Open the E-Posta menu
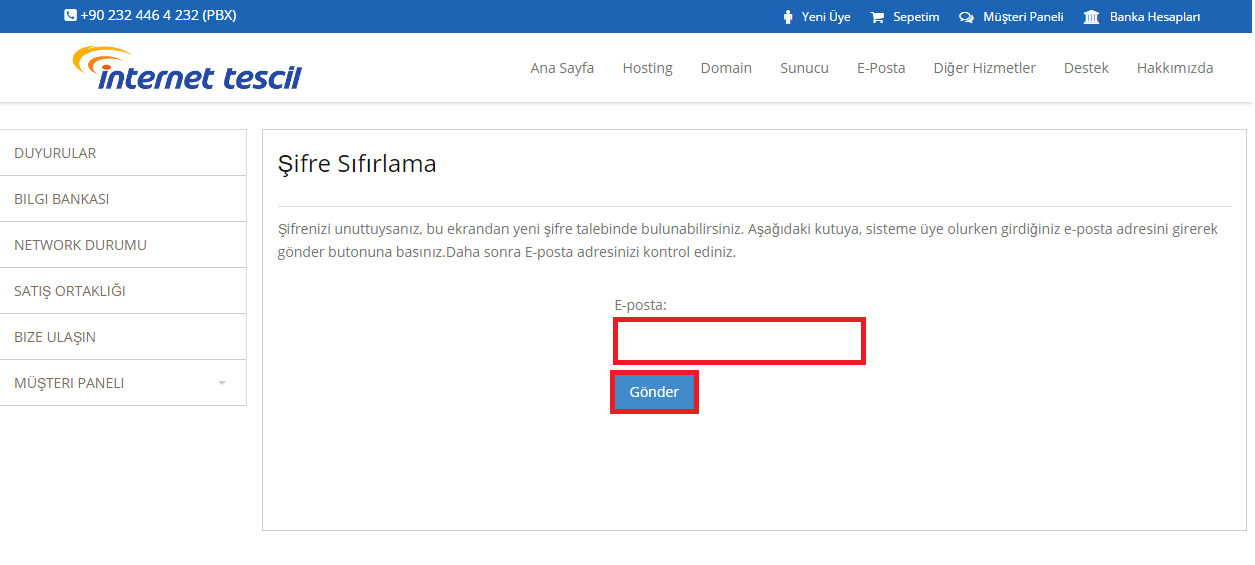The width and height of the screenshot is (1255, 565). [x=881, y=68]
